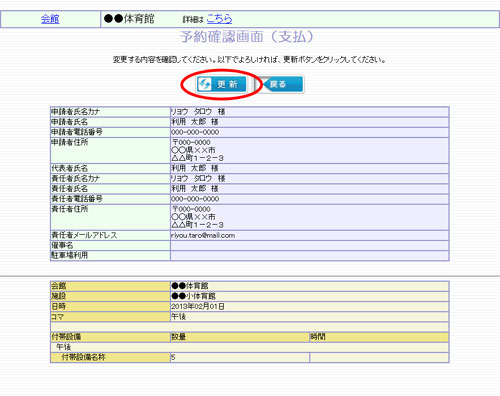Open the 会館 link in header
This screenshot has height=396, width=500.
50,19
